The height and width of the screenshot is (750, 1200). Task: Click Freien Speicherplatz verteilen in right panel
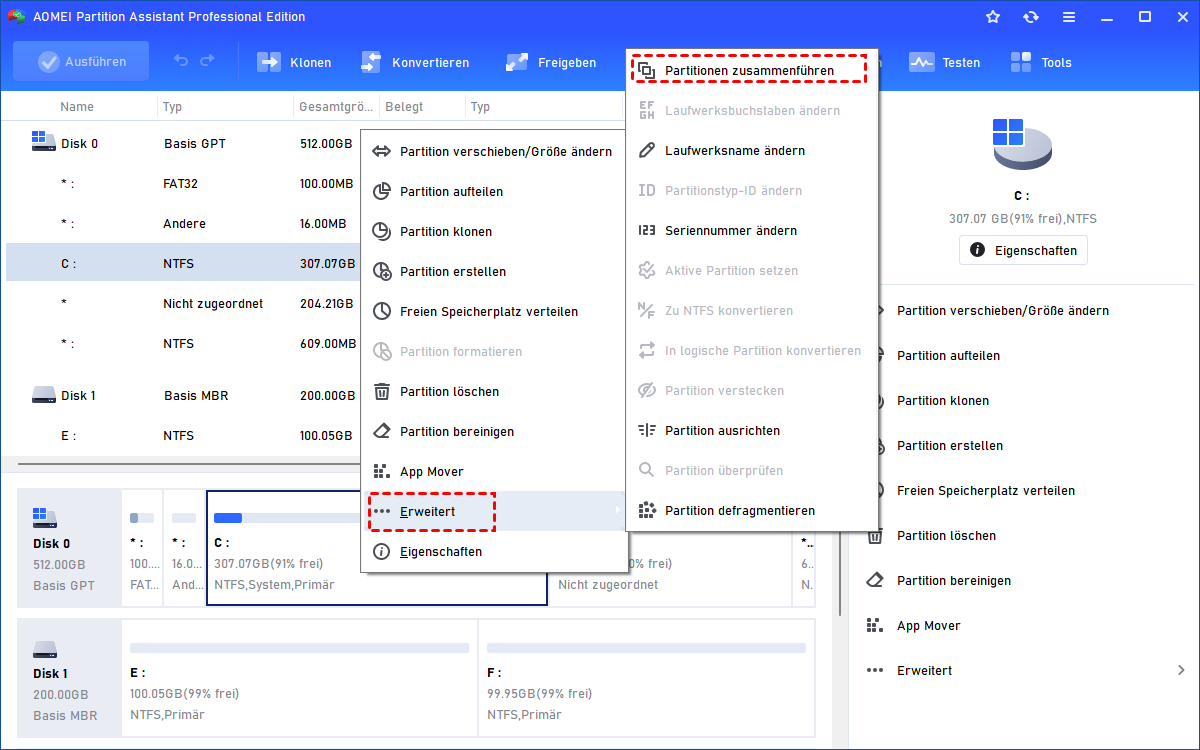(986, 491)
